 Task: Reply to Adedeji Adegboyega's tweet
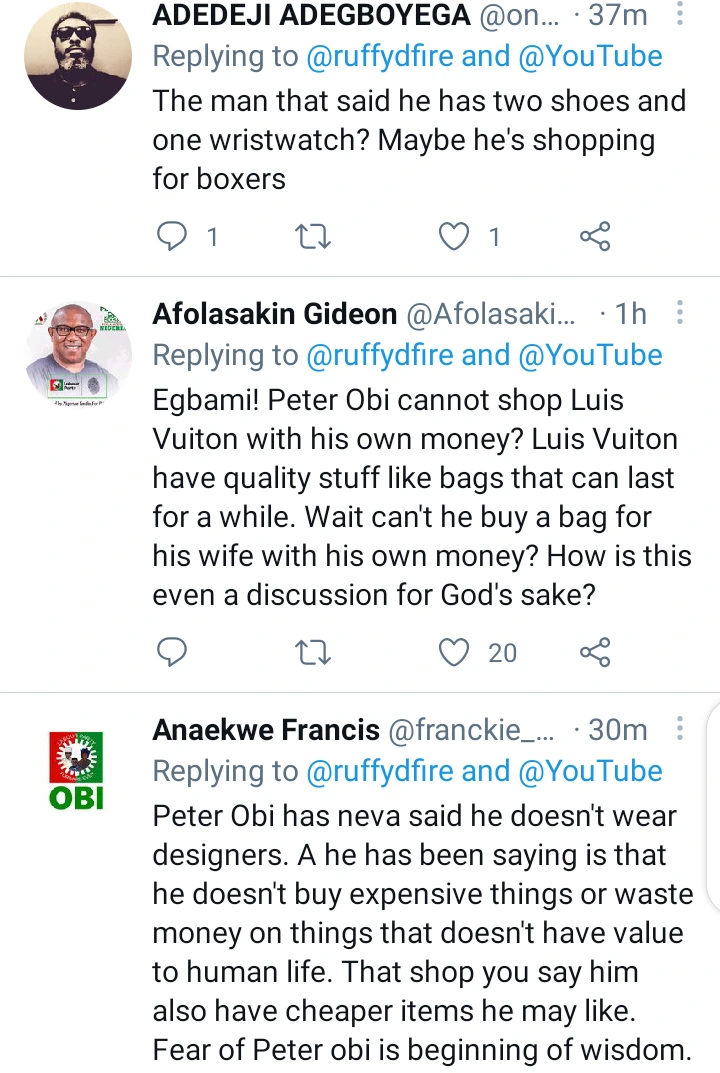tap(173, 236)
